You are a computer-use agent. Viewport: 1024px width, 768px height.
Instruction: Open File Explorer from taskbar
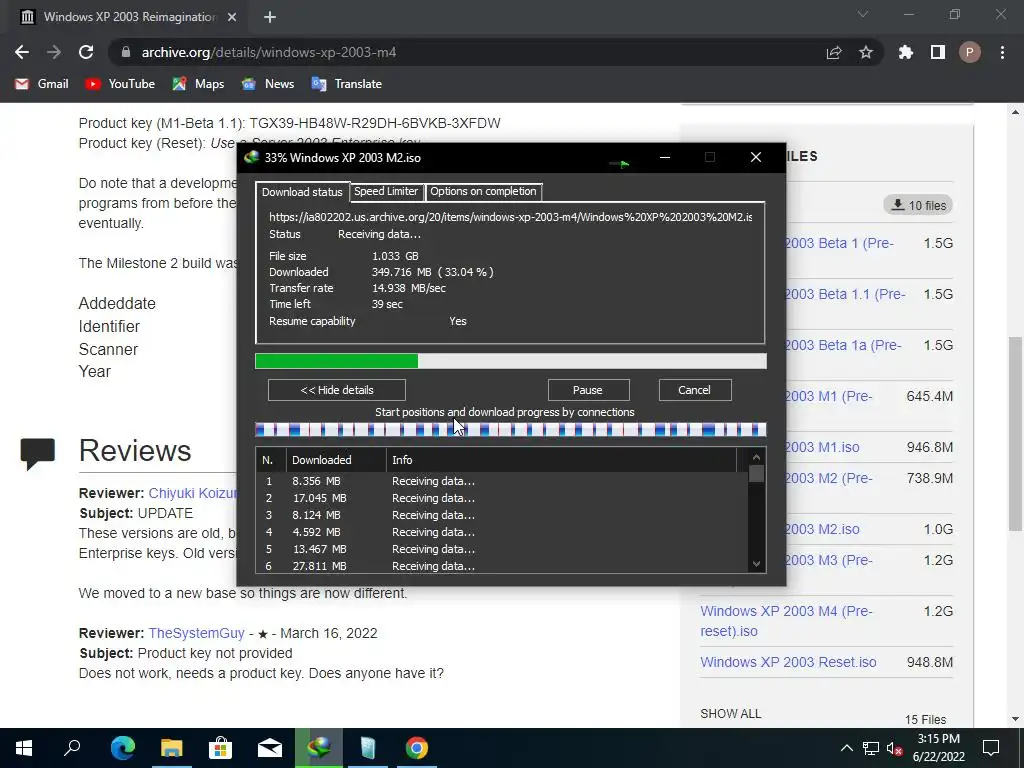point(172,748)
